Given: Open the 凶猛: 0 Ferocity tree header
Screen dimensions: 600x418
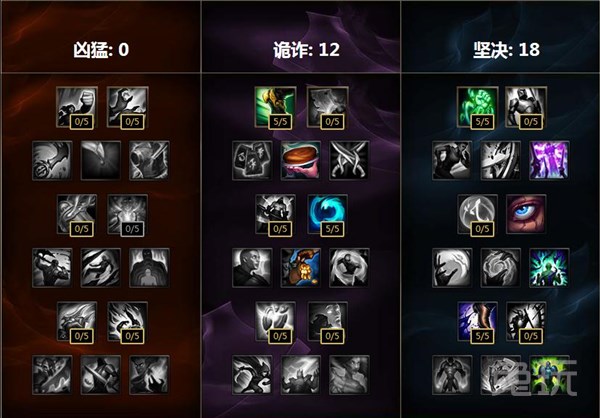Looking at the screenshot, I should pyautogui.click(x=101, y=50).
